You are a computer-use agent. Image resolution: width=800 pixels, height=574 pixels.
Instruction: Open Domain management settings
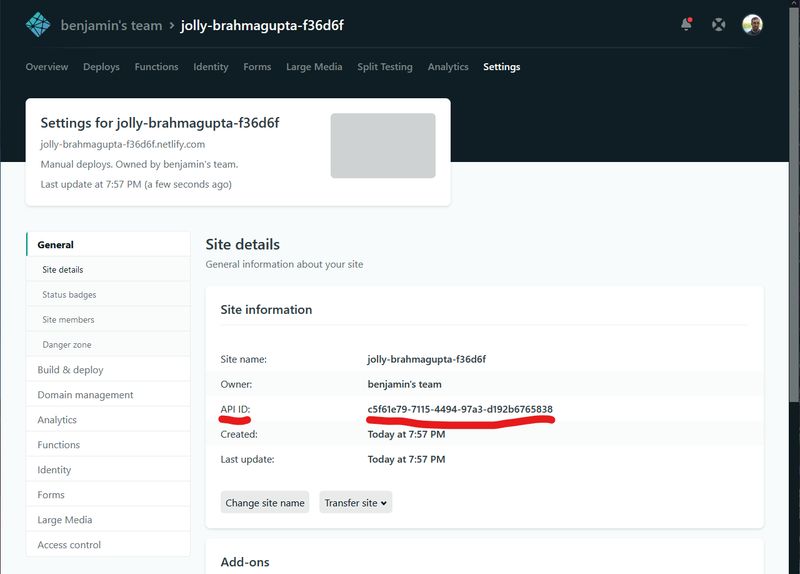(x=108, y=394)
